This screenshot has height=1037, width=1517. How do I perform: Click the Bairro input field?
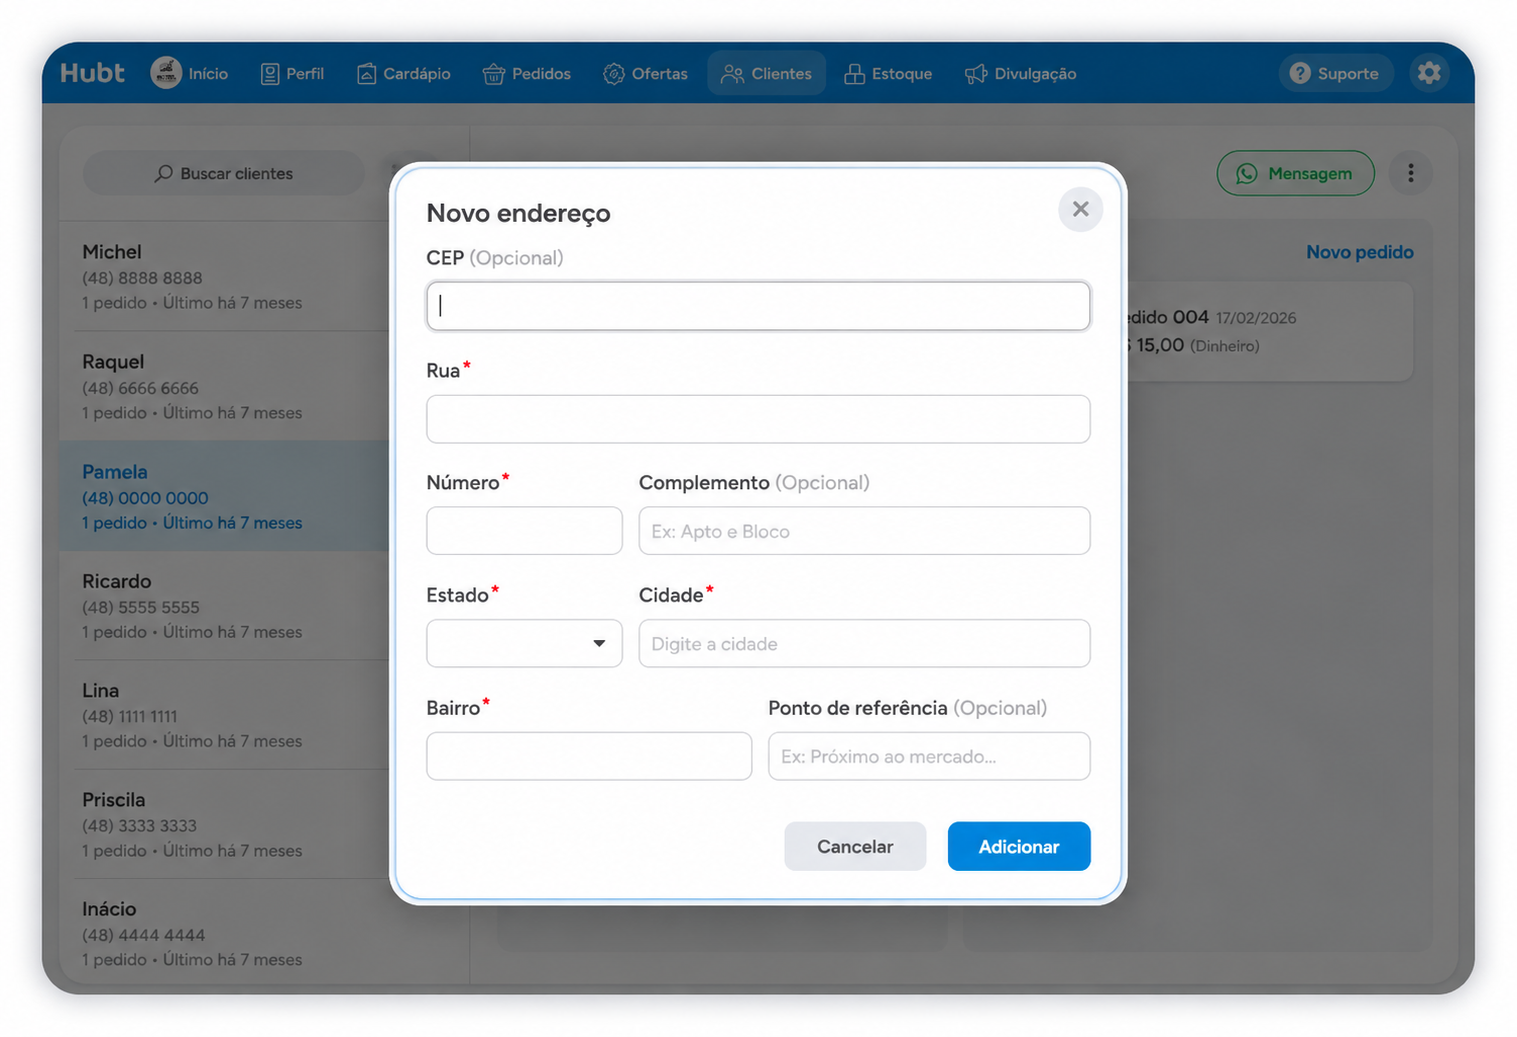click(589, 756)
